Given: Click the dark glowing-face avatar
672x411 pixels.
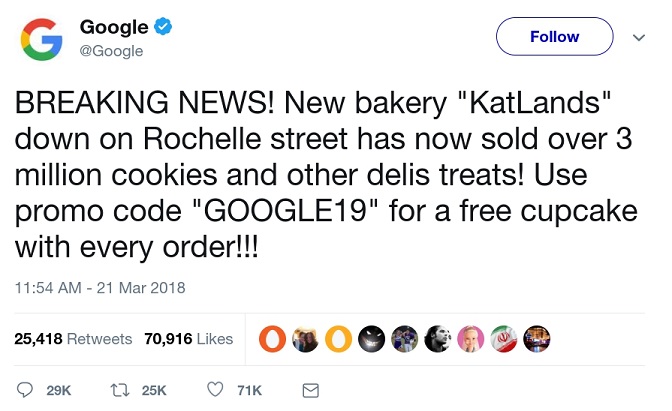Looking at the screenshot, I should pos(371,339).
